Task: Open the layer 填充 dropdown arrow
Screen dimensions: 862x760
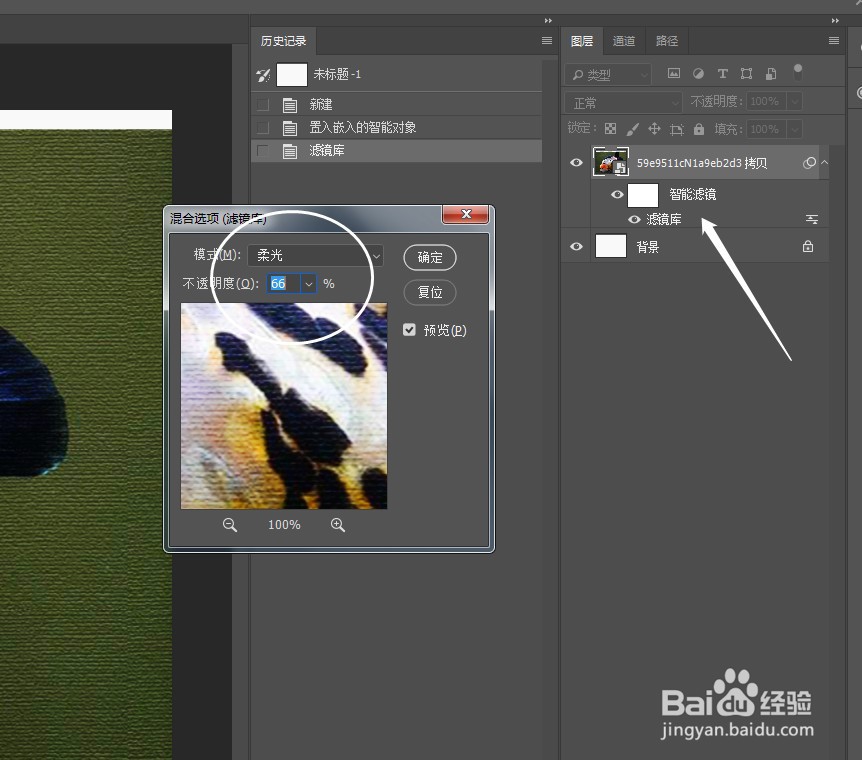Action: [x=794, y=129]
